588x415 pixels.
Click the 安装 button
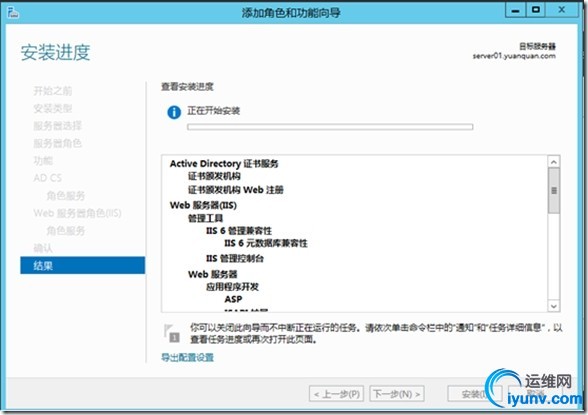pyautogui.click(x=474, y=394)
